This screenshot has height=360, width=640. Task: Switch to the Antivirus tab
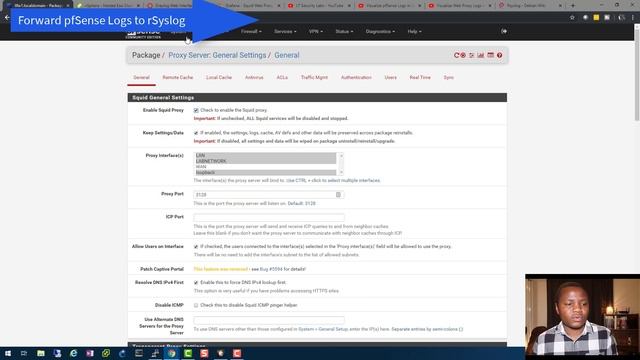[254, 77]
